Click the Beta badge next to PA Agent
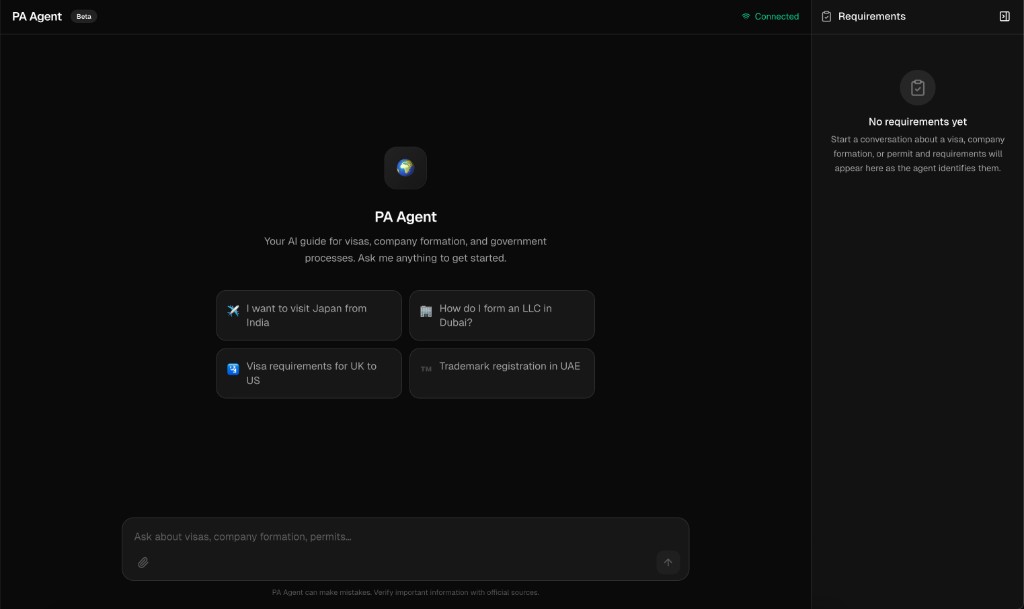The image size is (1024, 609). coord(83,16)
